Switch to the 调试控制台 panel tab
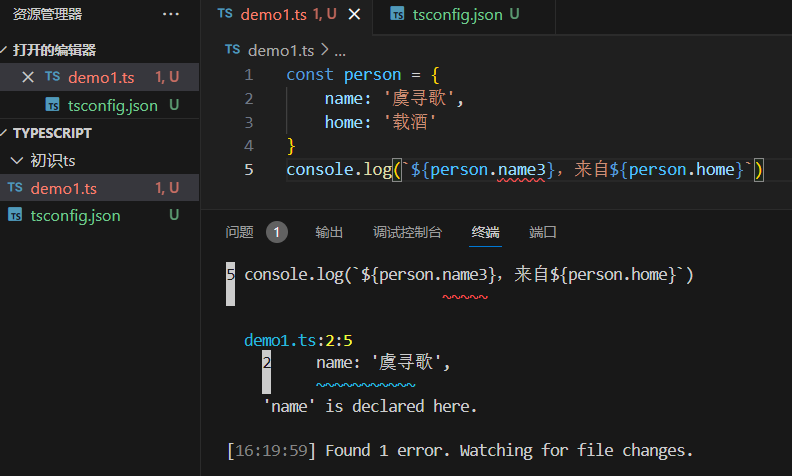Viewport: 792px width, 476px height. pos(407,232)
